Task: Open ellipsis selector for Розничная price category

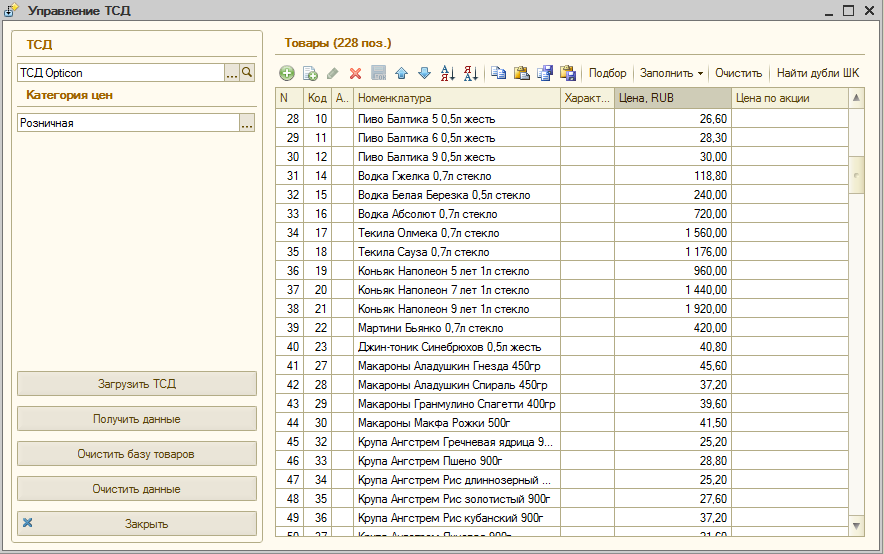Action: [247, 123]
